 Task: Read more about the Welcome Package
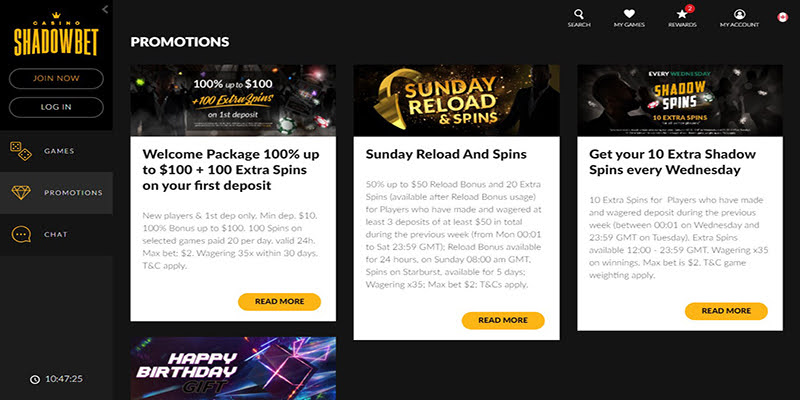[279, 301]
